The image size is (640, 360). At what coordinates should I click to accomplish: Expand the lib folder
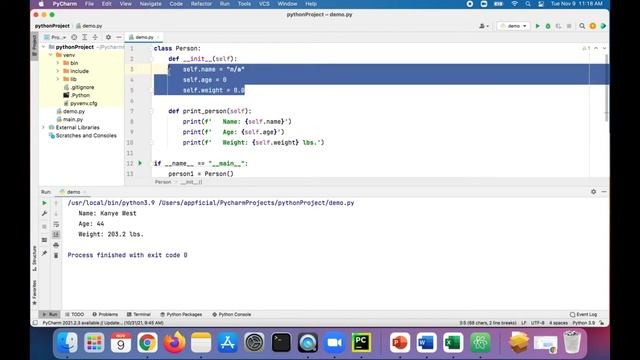(58, 79)
